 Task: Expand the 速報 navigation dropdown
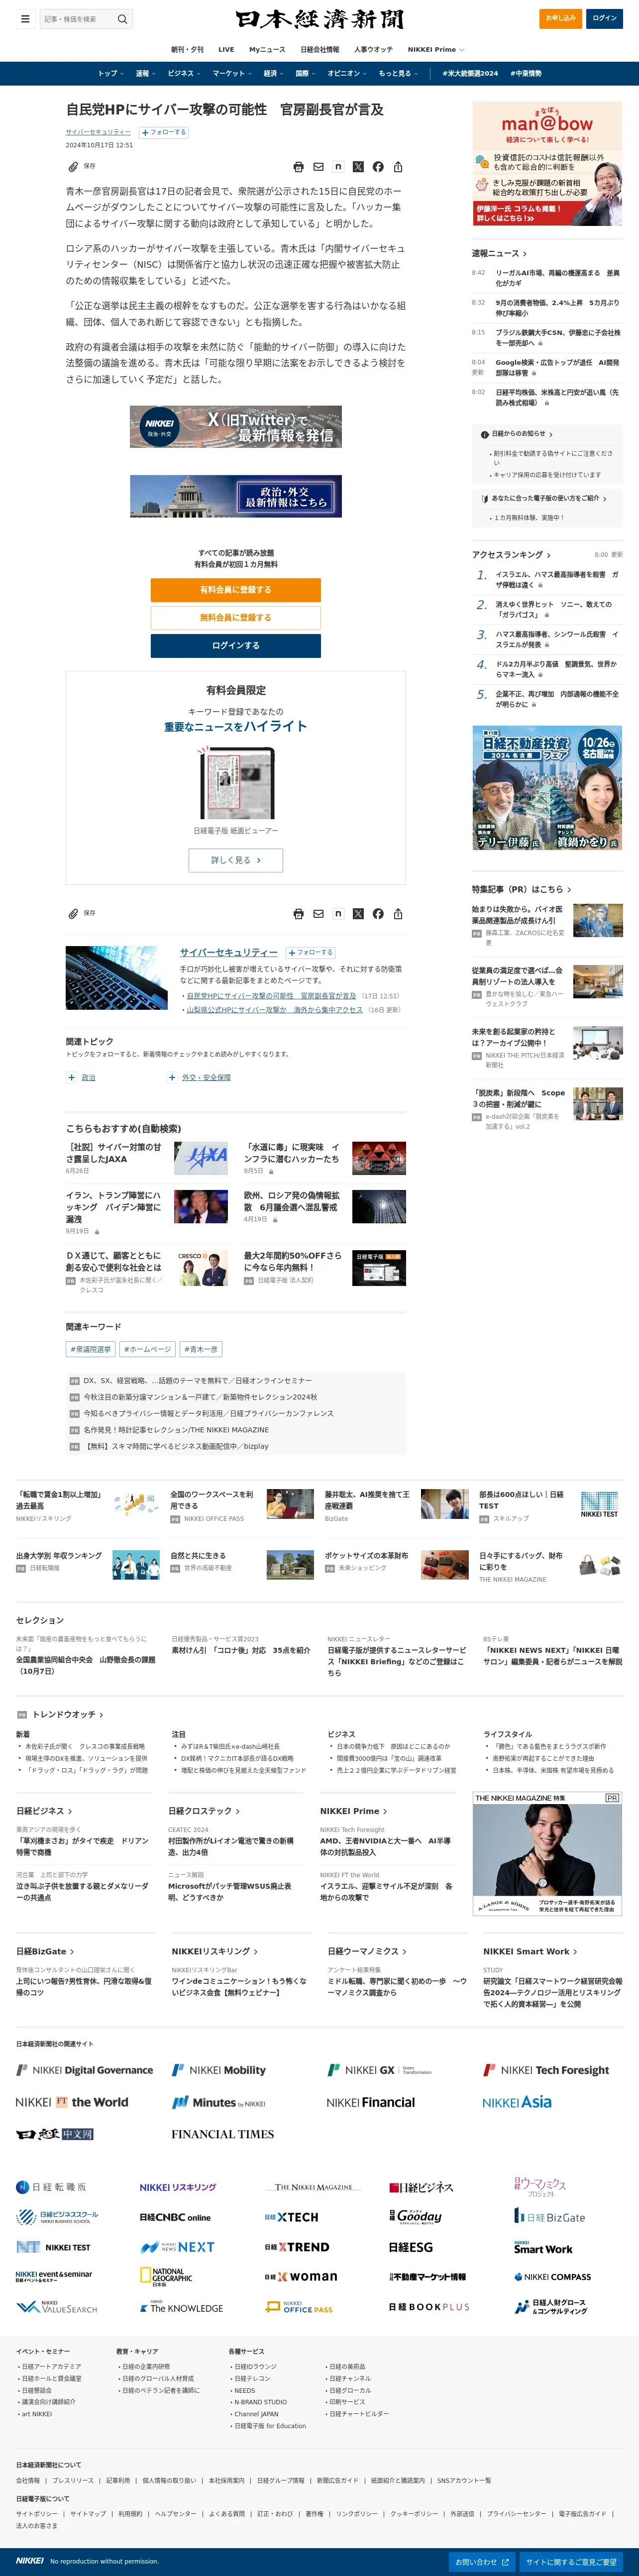point(146,73)
